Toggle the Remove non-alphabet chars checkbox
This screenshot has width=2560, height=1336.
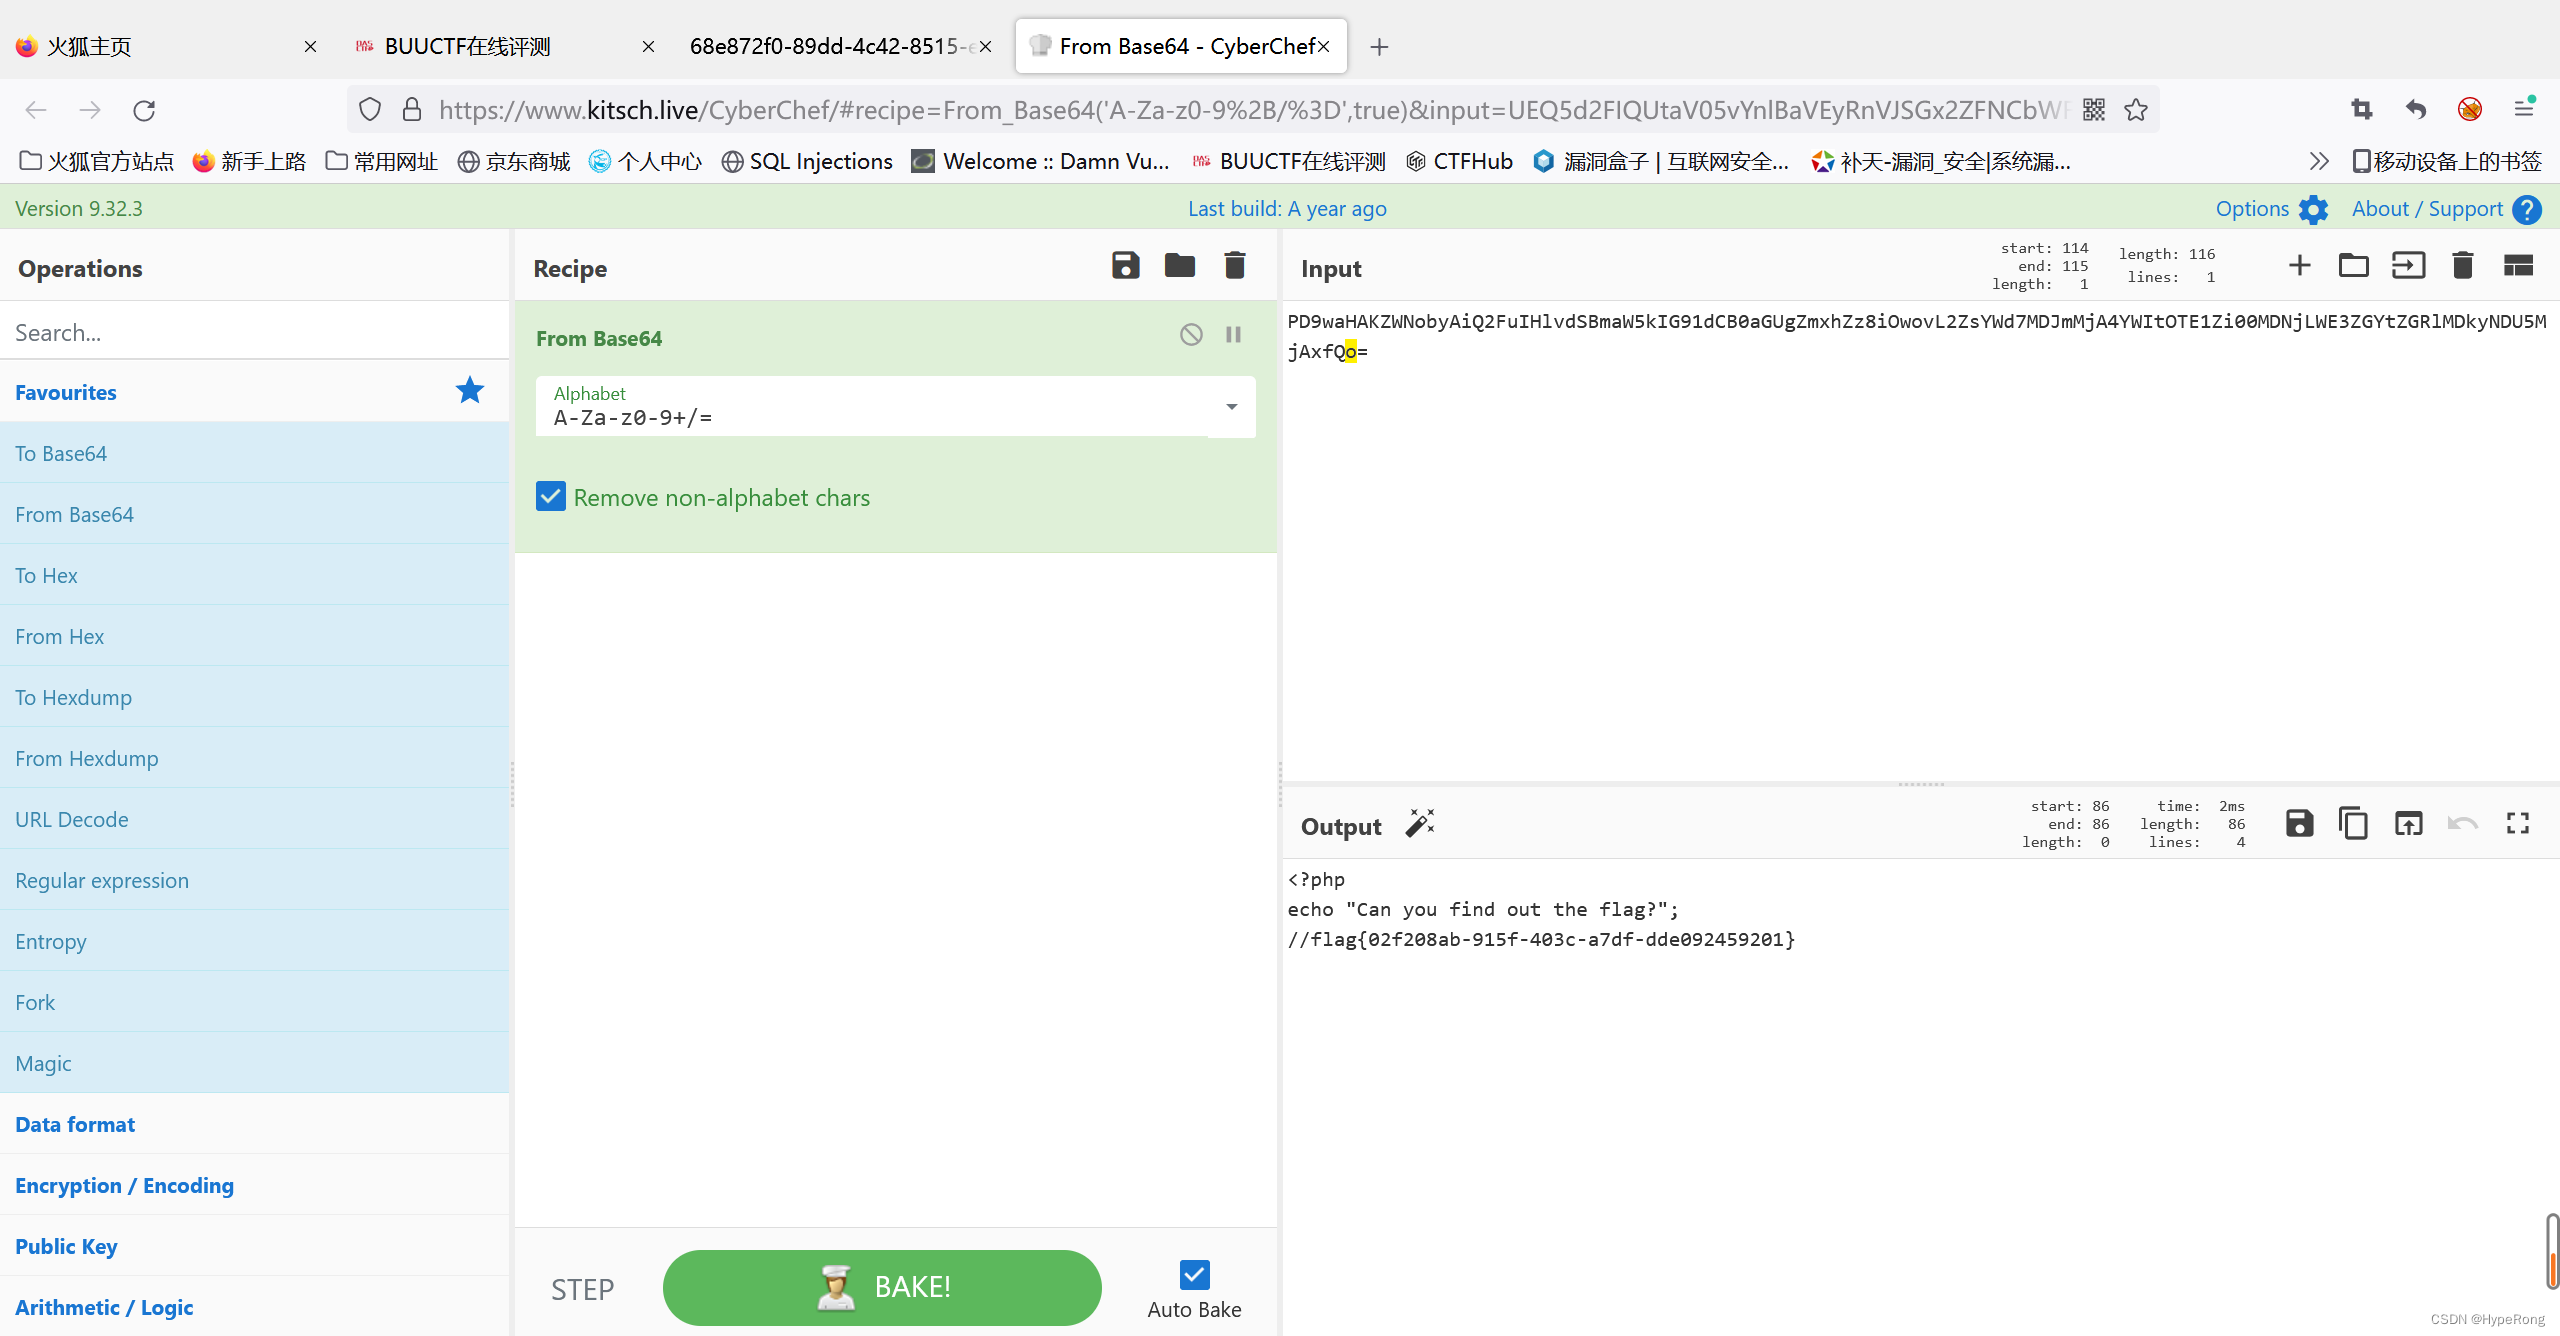(x=550, y=496)
